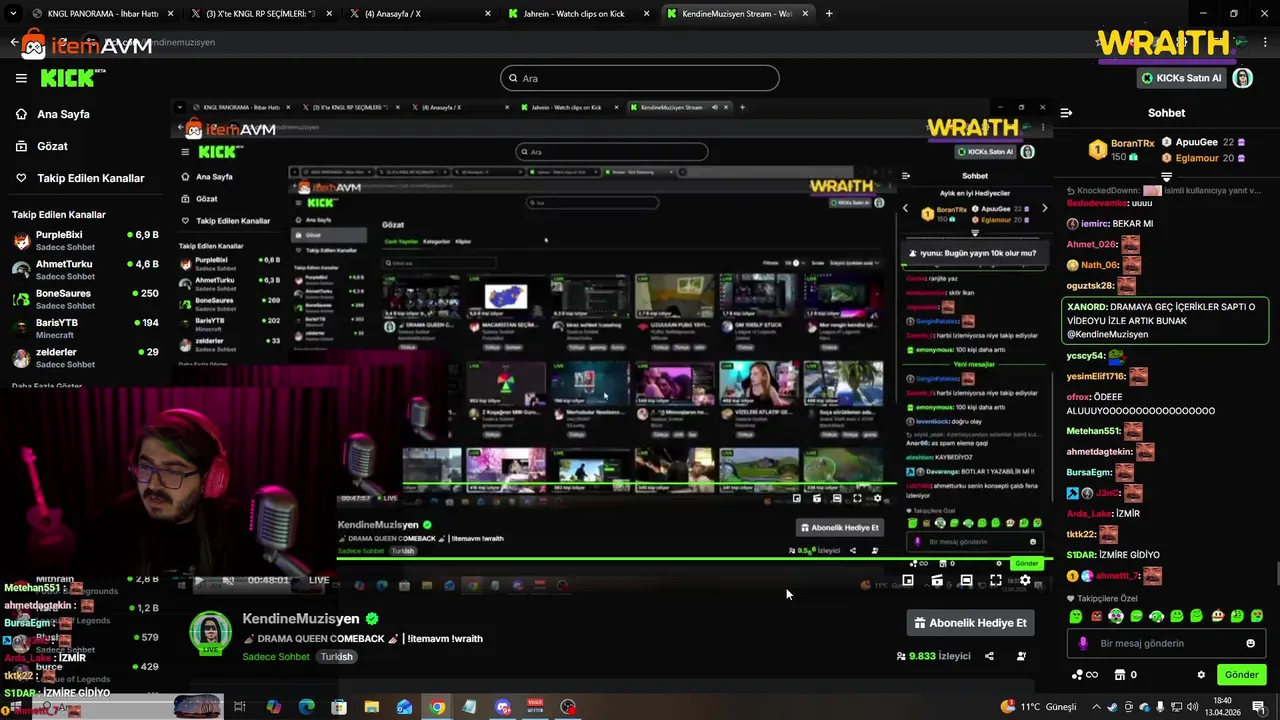Open a new browser tab
Image resolution: width=1280 pixels, height=720 pixels.
point(829,13)
